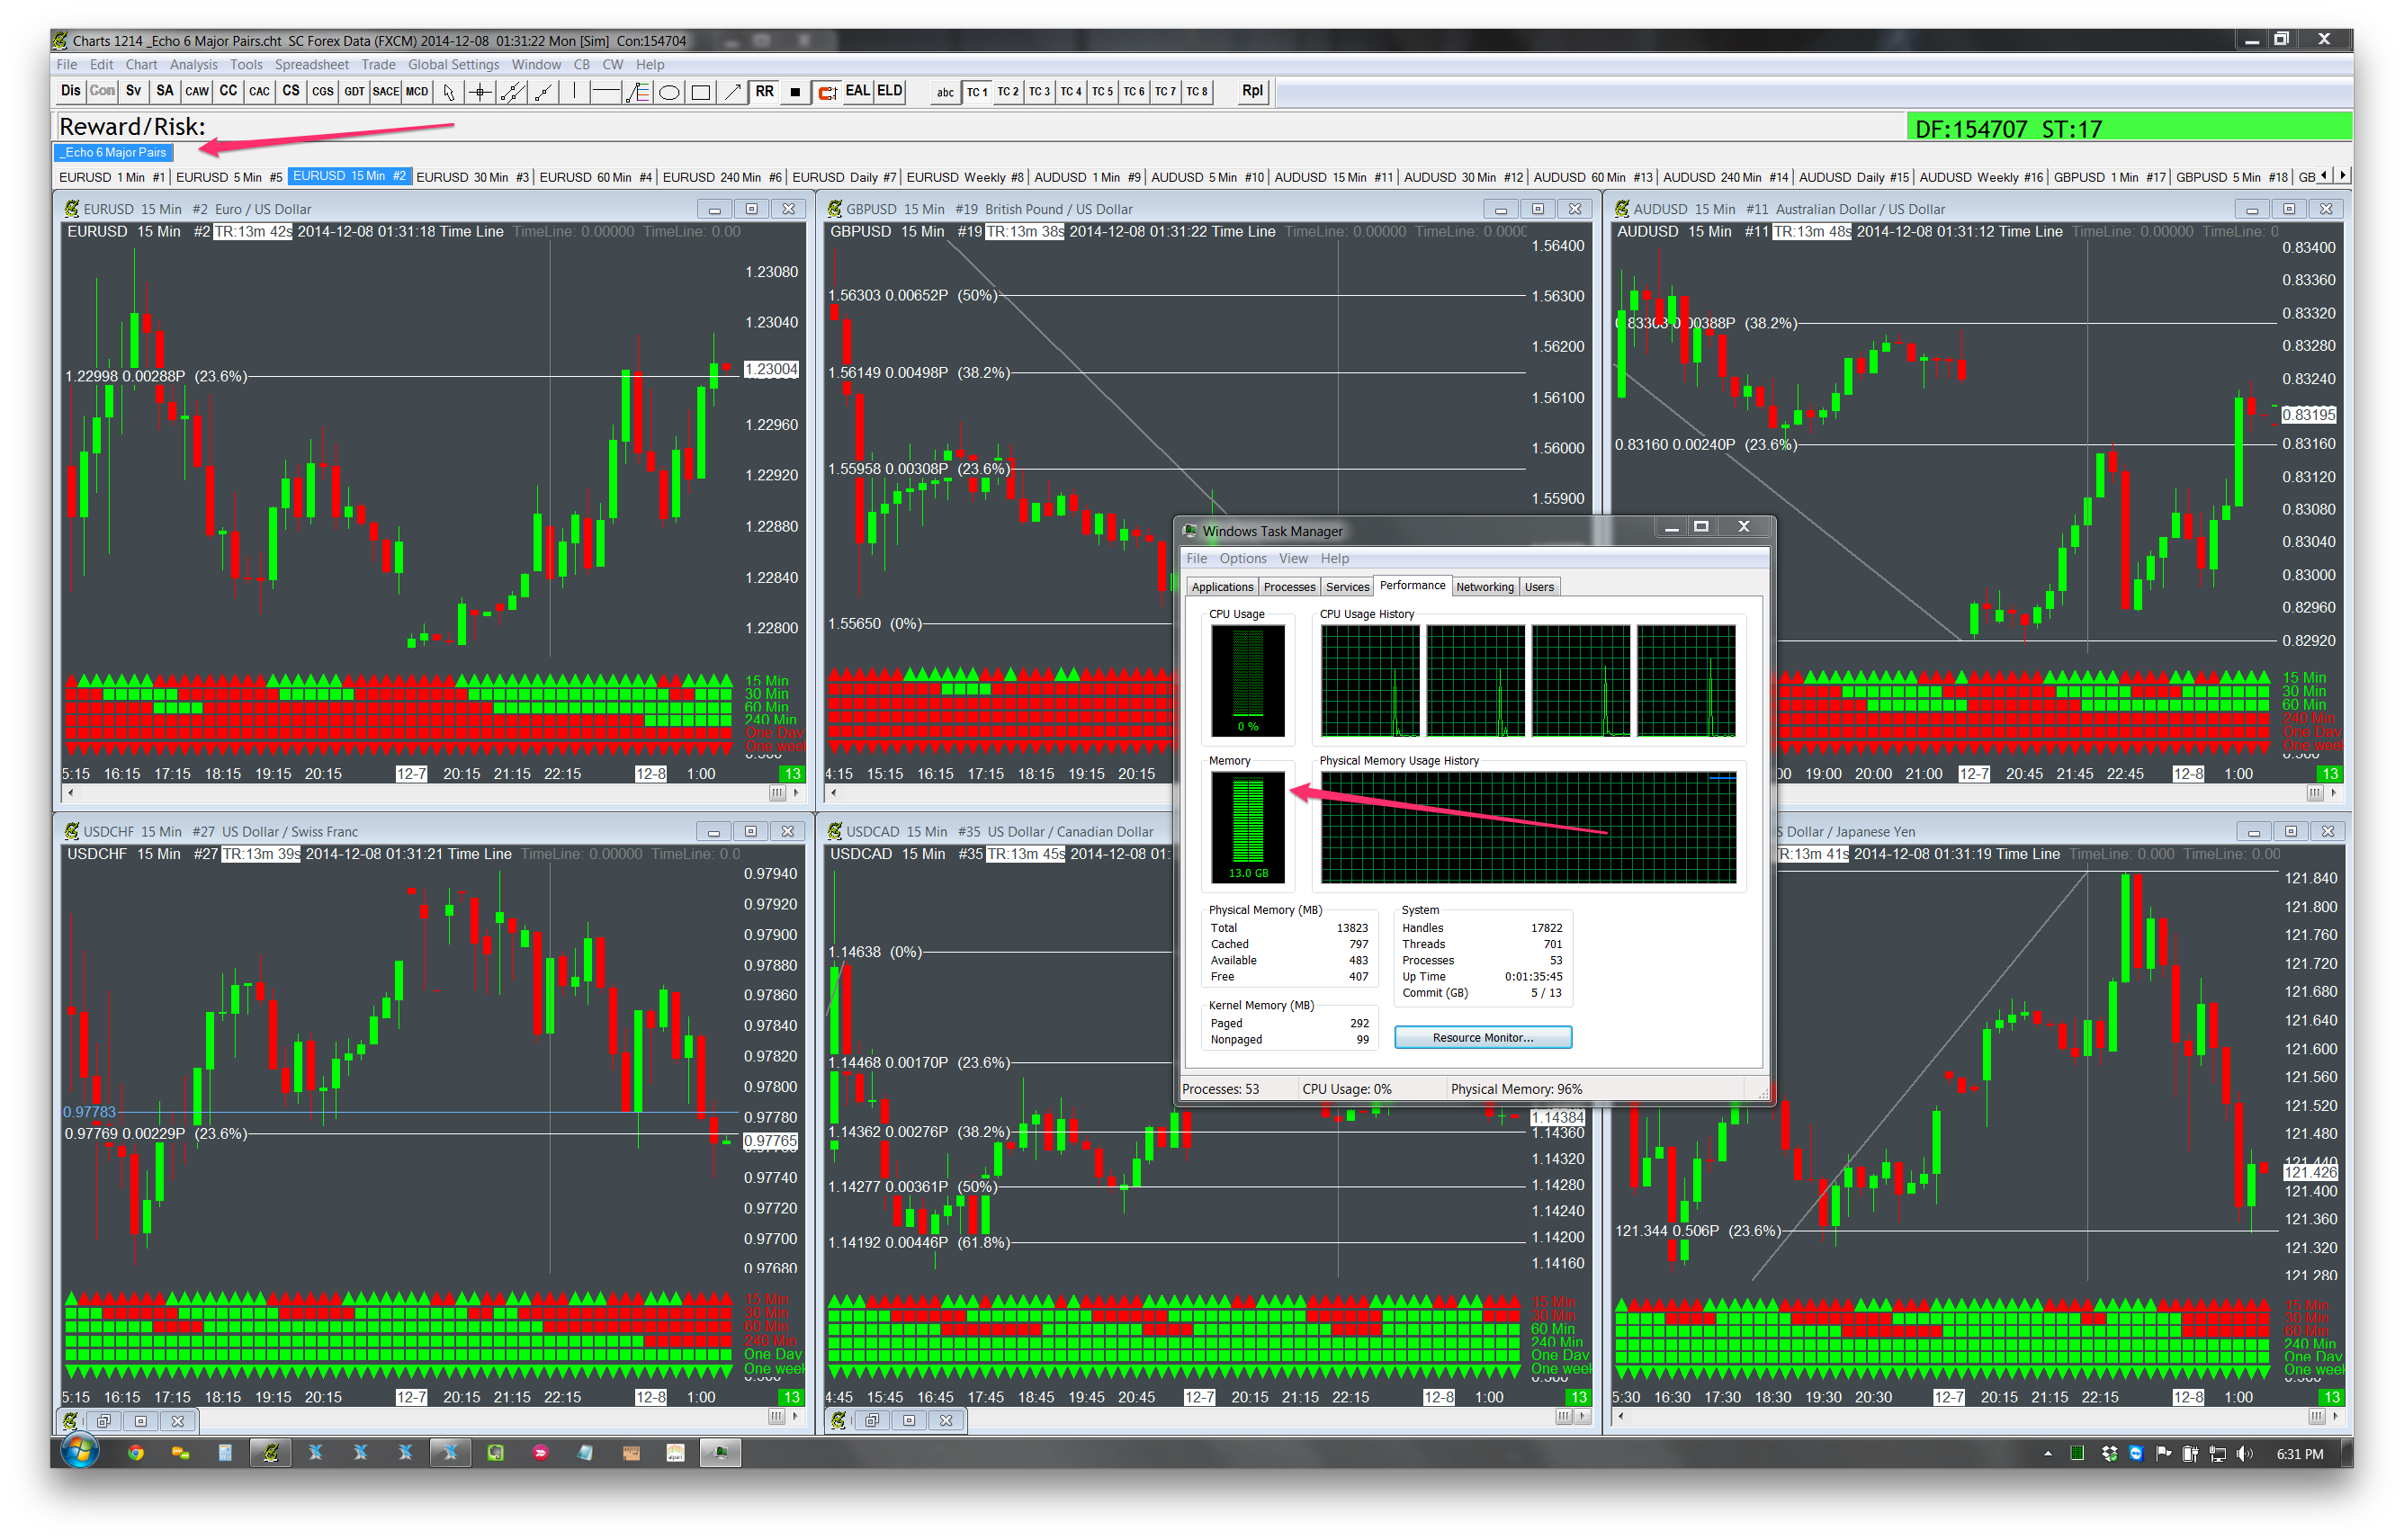Activate the chart crosshair tool
Viewport: 2404px width, 1540px height.
point(481,92)
